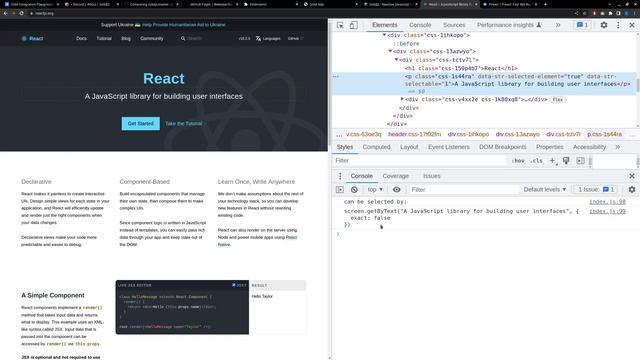Open Docs in React navigation

81,38
